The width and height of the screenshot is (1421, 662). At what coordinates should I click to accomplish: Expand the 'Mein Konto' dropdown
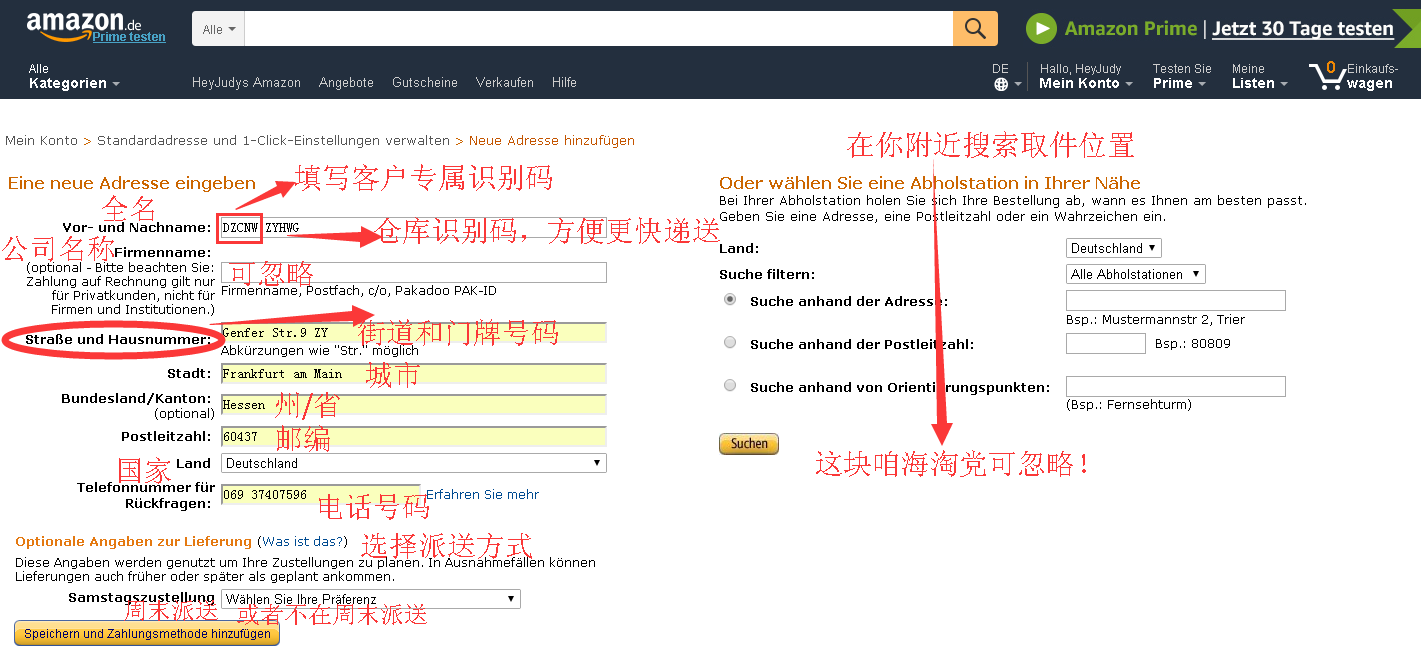pos(1086,77)
